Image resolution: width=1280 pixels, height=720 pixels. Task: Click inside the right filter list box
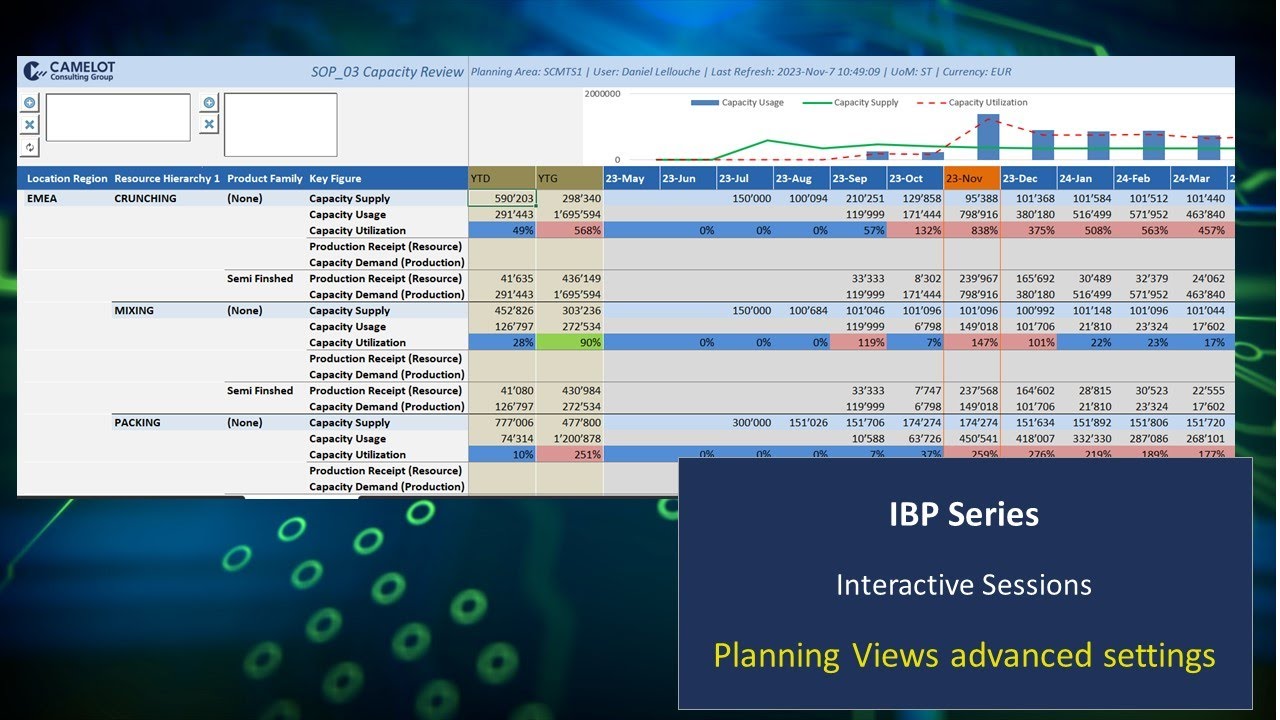click(x=281, y=125)
